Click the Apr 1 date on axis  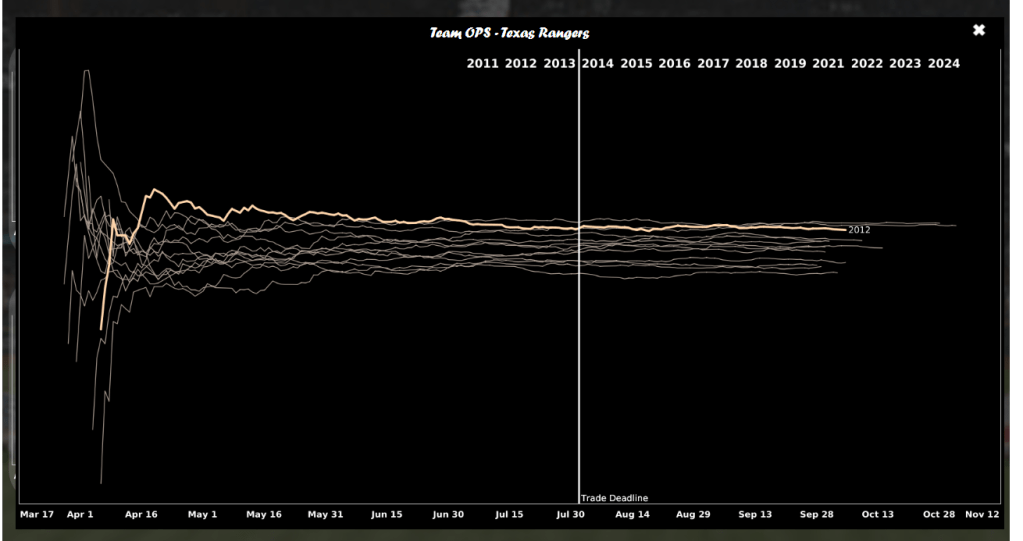coord(80,515)
